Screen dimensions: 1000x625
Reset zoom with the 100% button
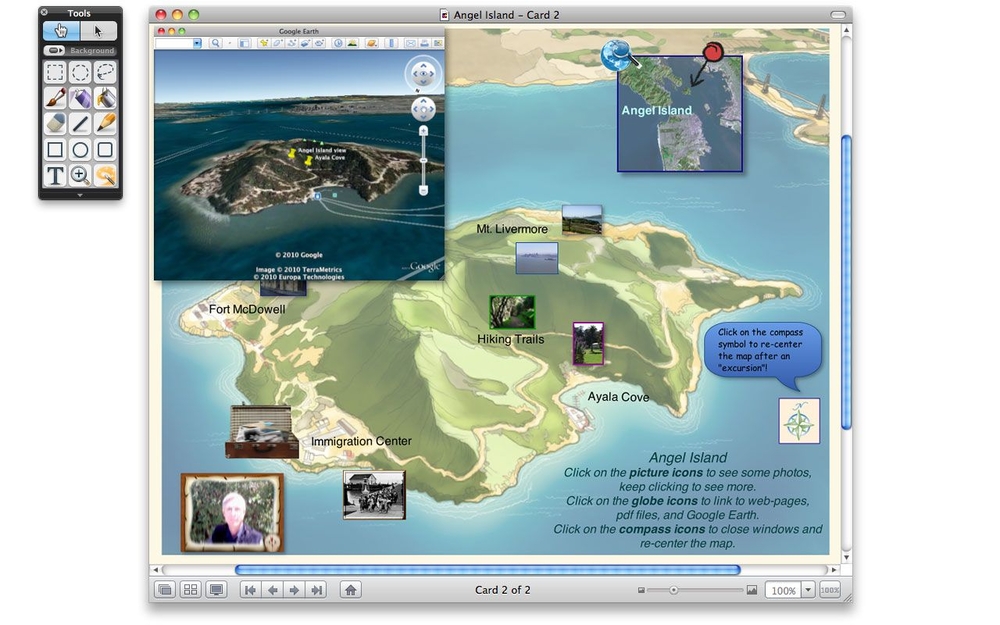coord(830,590)
